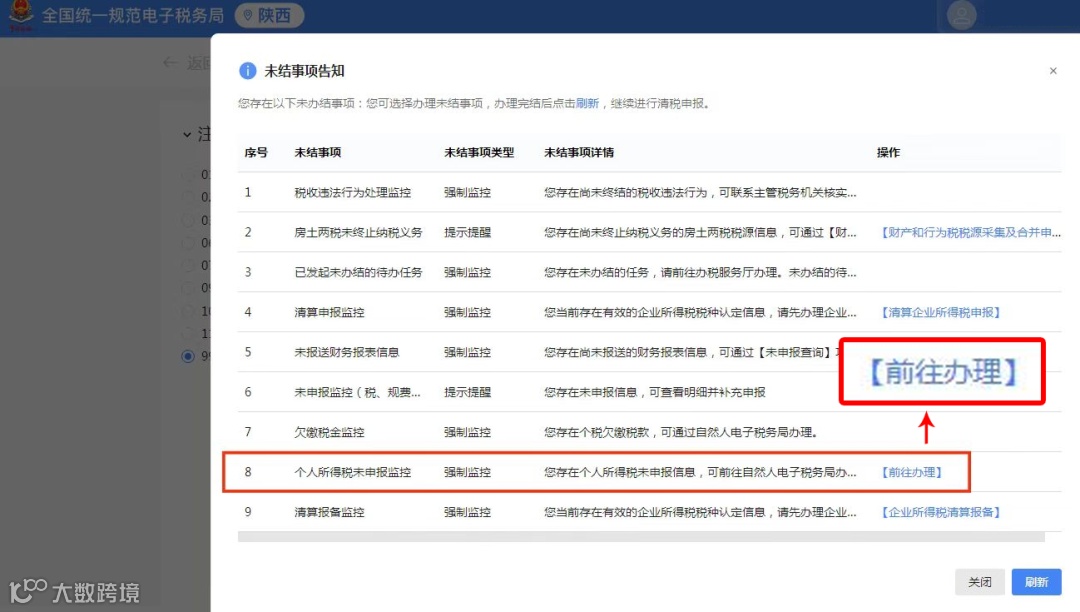The height and width of the screenshot is (612, 1080).
Task: Click the 未报送财务报表信息 cell
Action: 346,352
